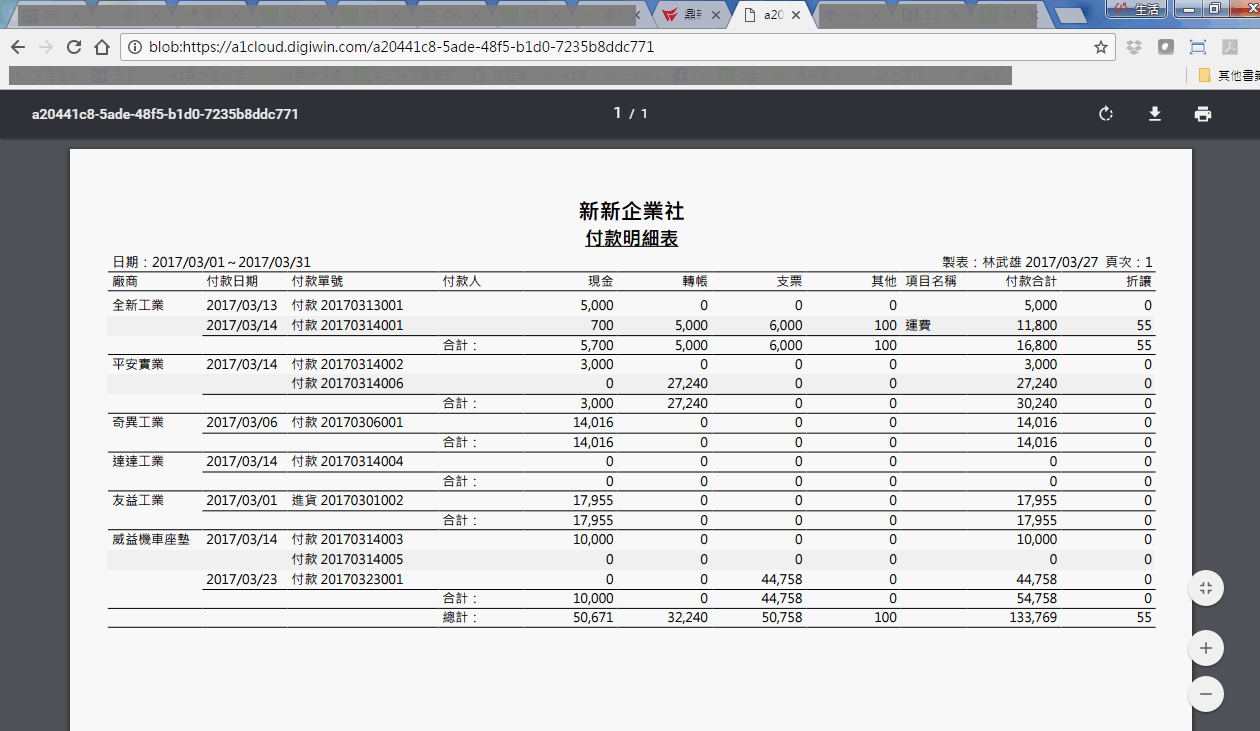Click payment number 付款 20170314006

point(347,383)
